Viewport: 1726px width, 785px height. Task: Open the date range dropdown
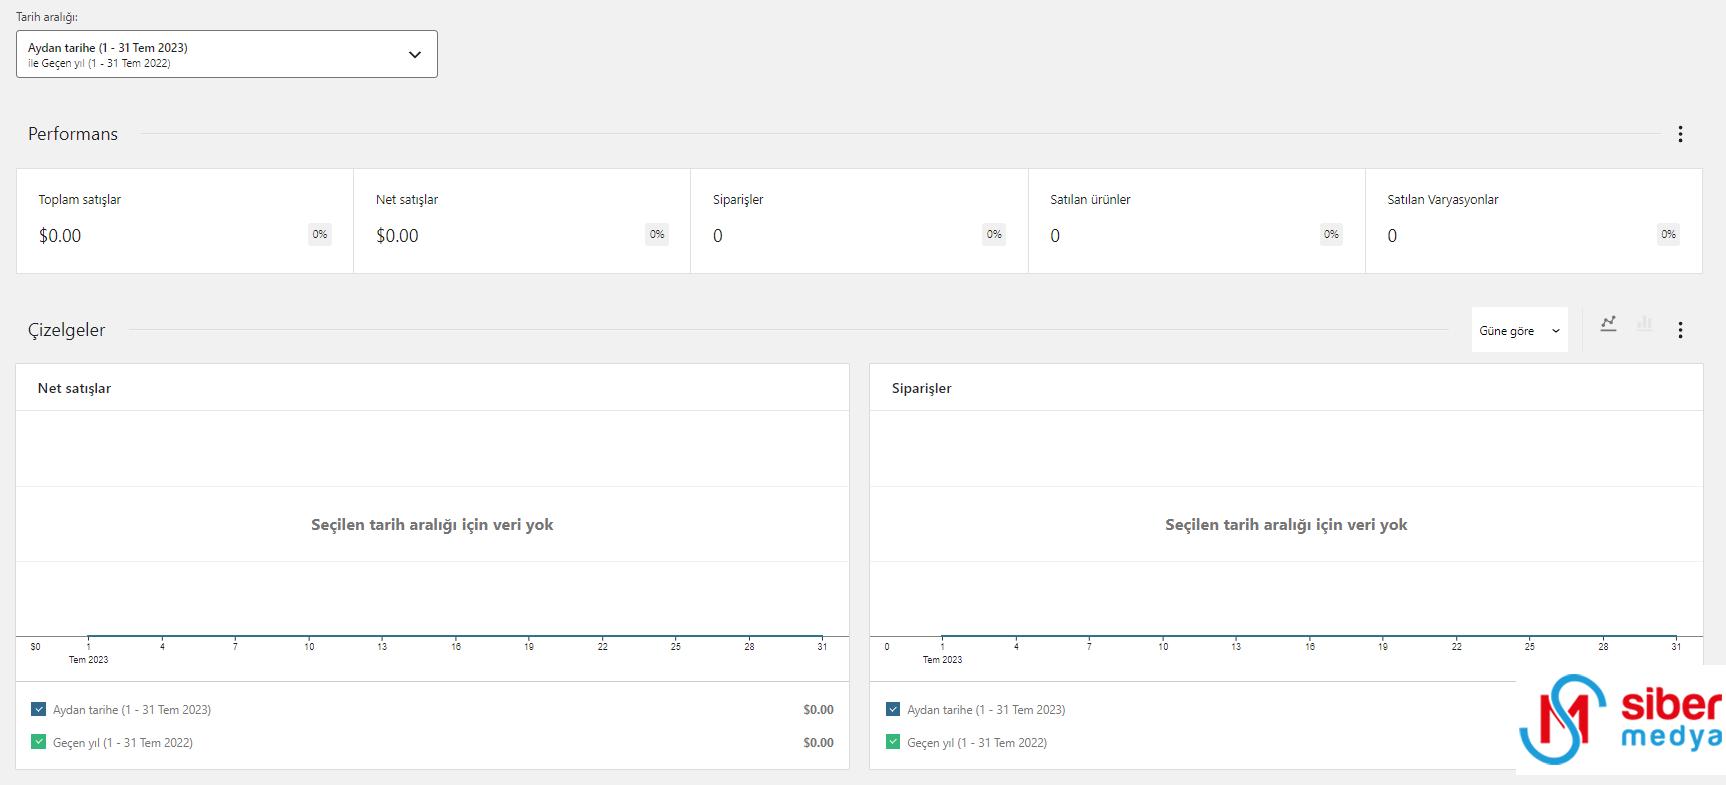[x=226, y=54]
